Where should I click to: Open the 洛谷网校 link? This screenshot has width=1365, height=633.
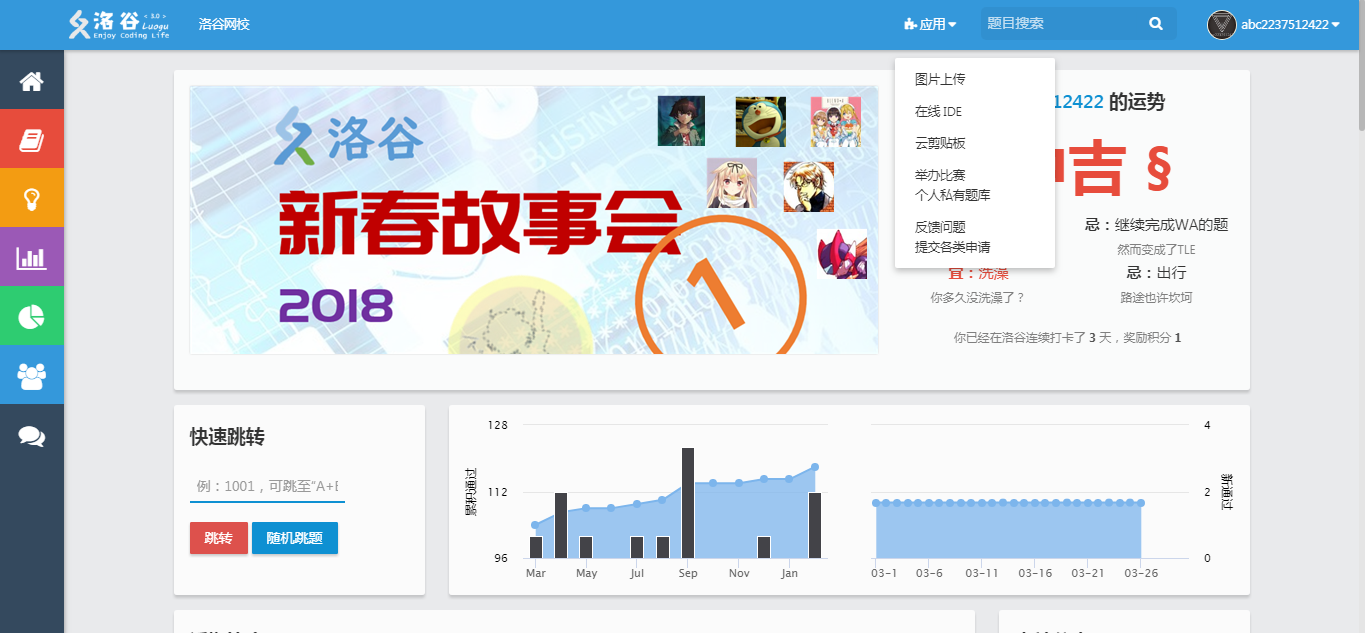tap(224, 24)
